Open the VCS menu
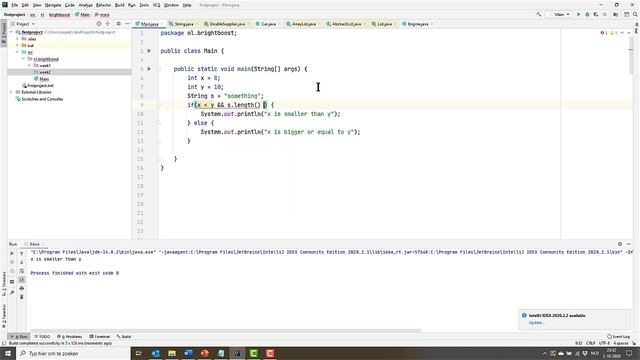This screenshot has width=640, height=360. (156, 5)
